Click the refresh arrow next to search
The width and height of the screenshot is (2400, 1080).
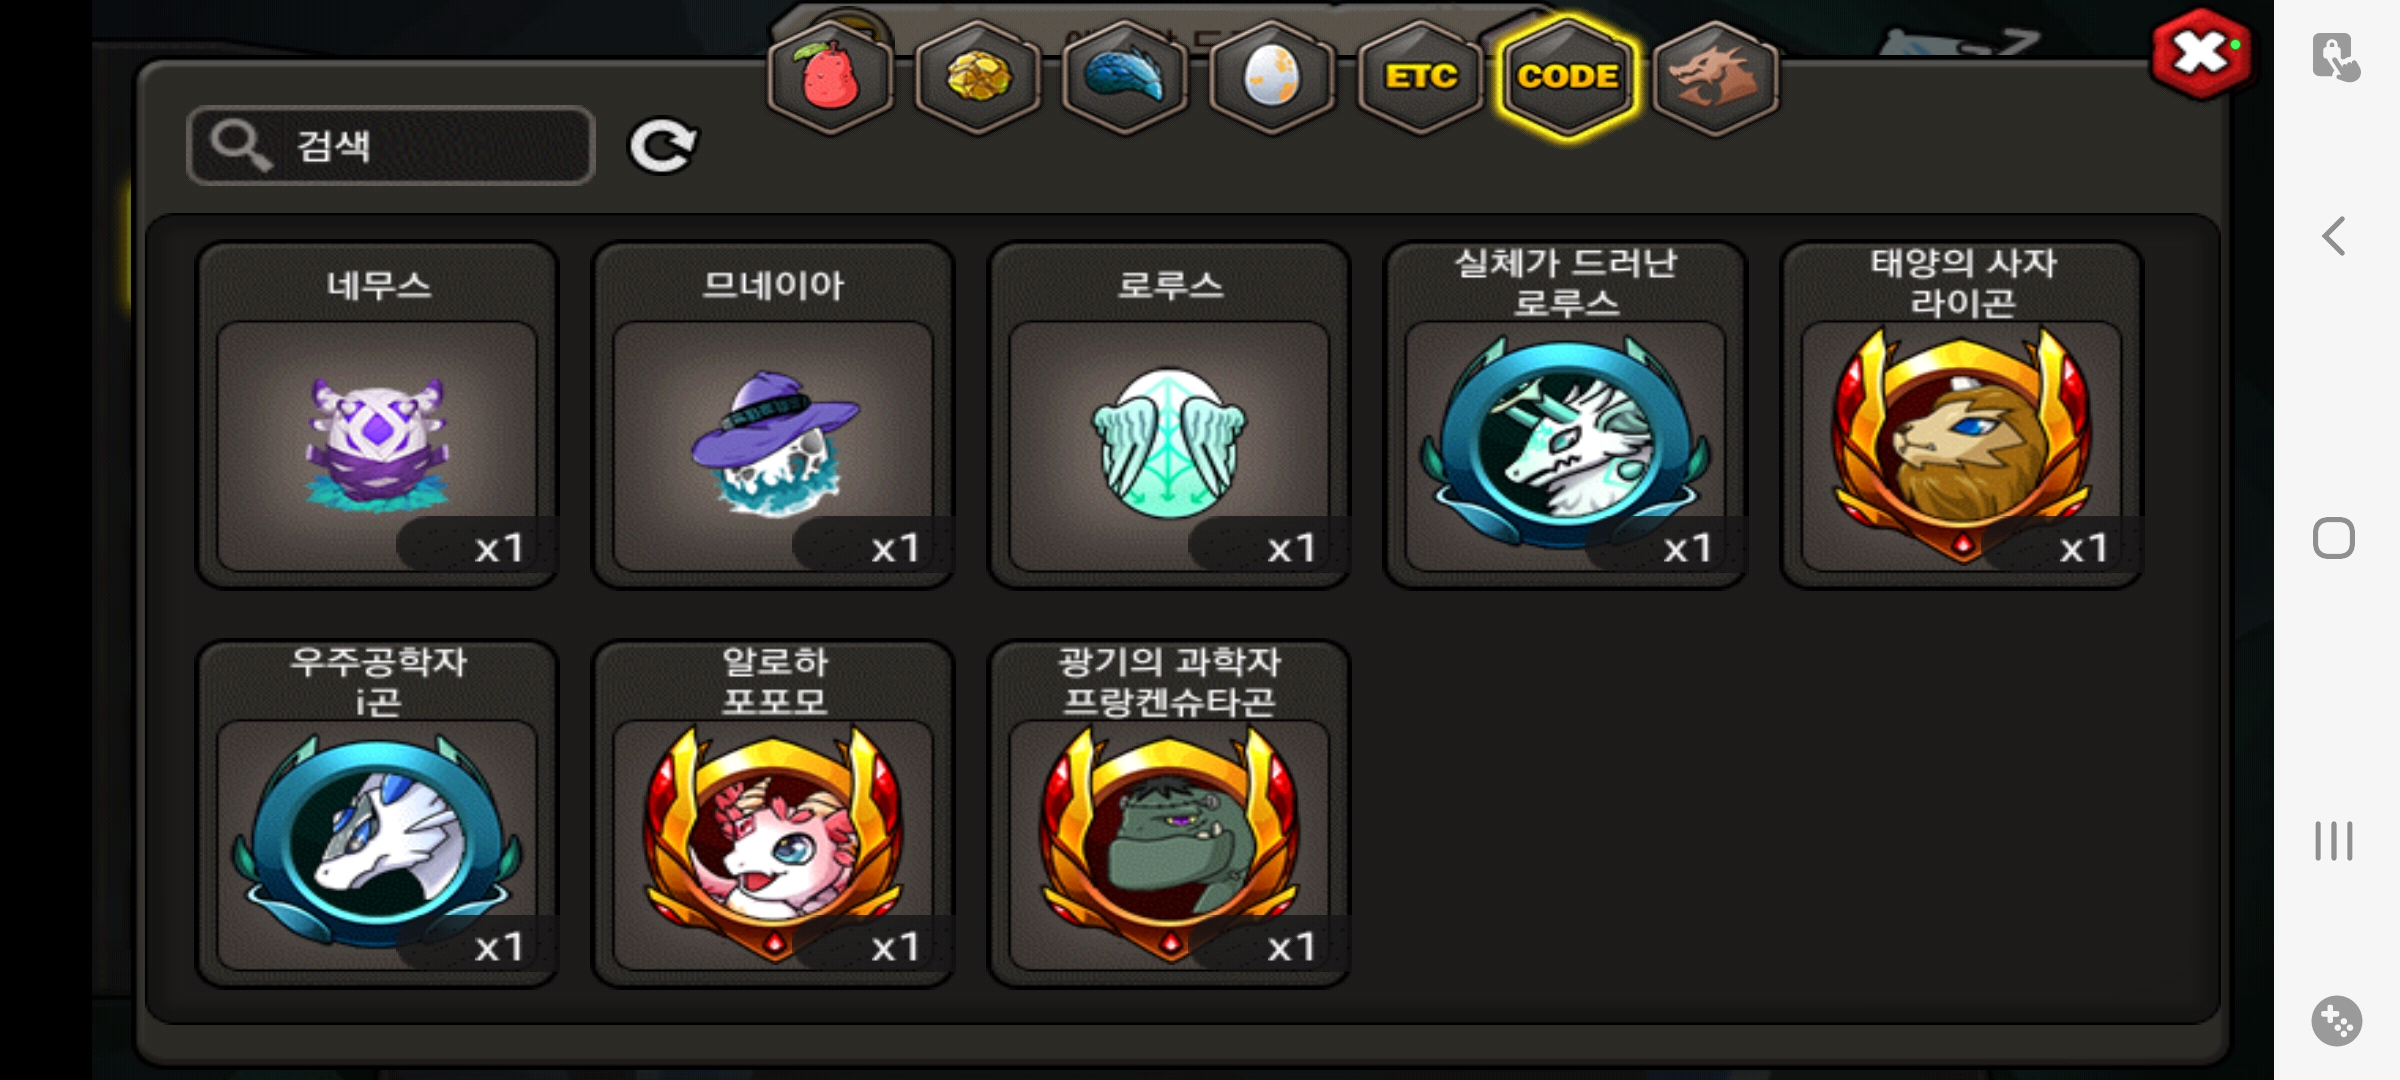point(662,146)
